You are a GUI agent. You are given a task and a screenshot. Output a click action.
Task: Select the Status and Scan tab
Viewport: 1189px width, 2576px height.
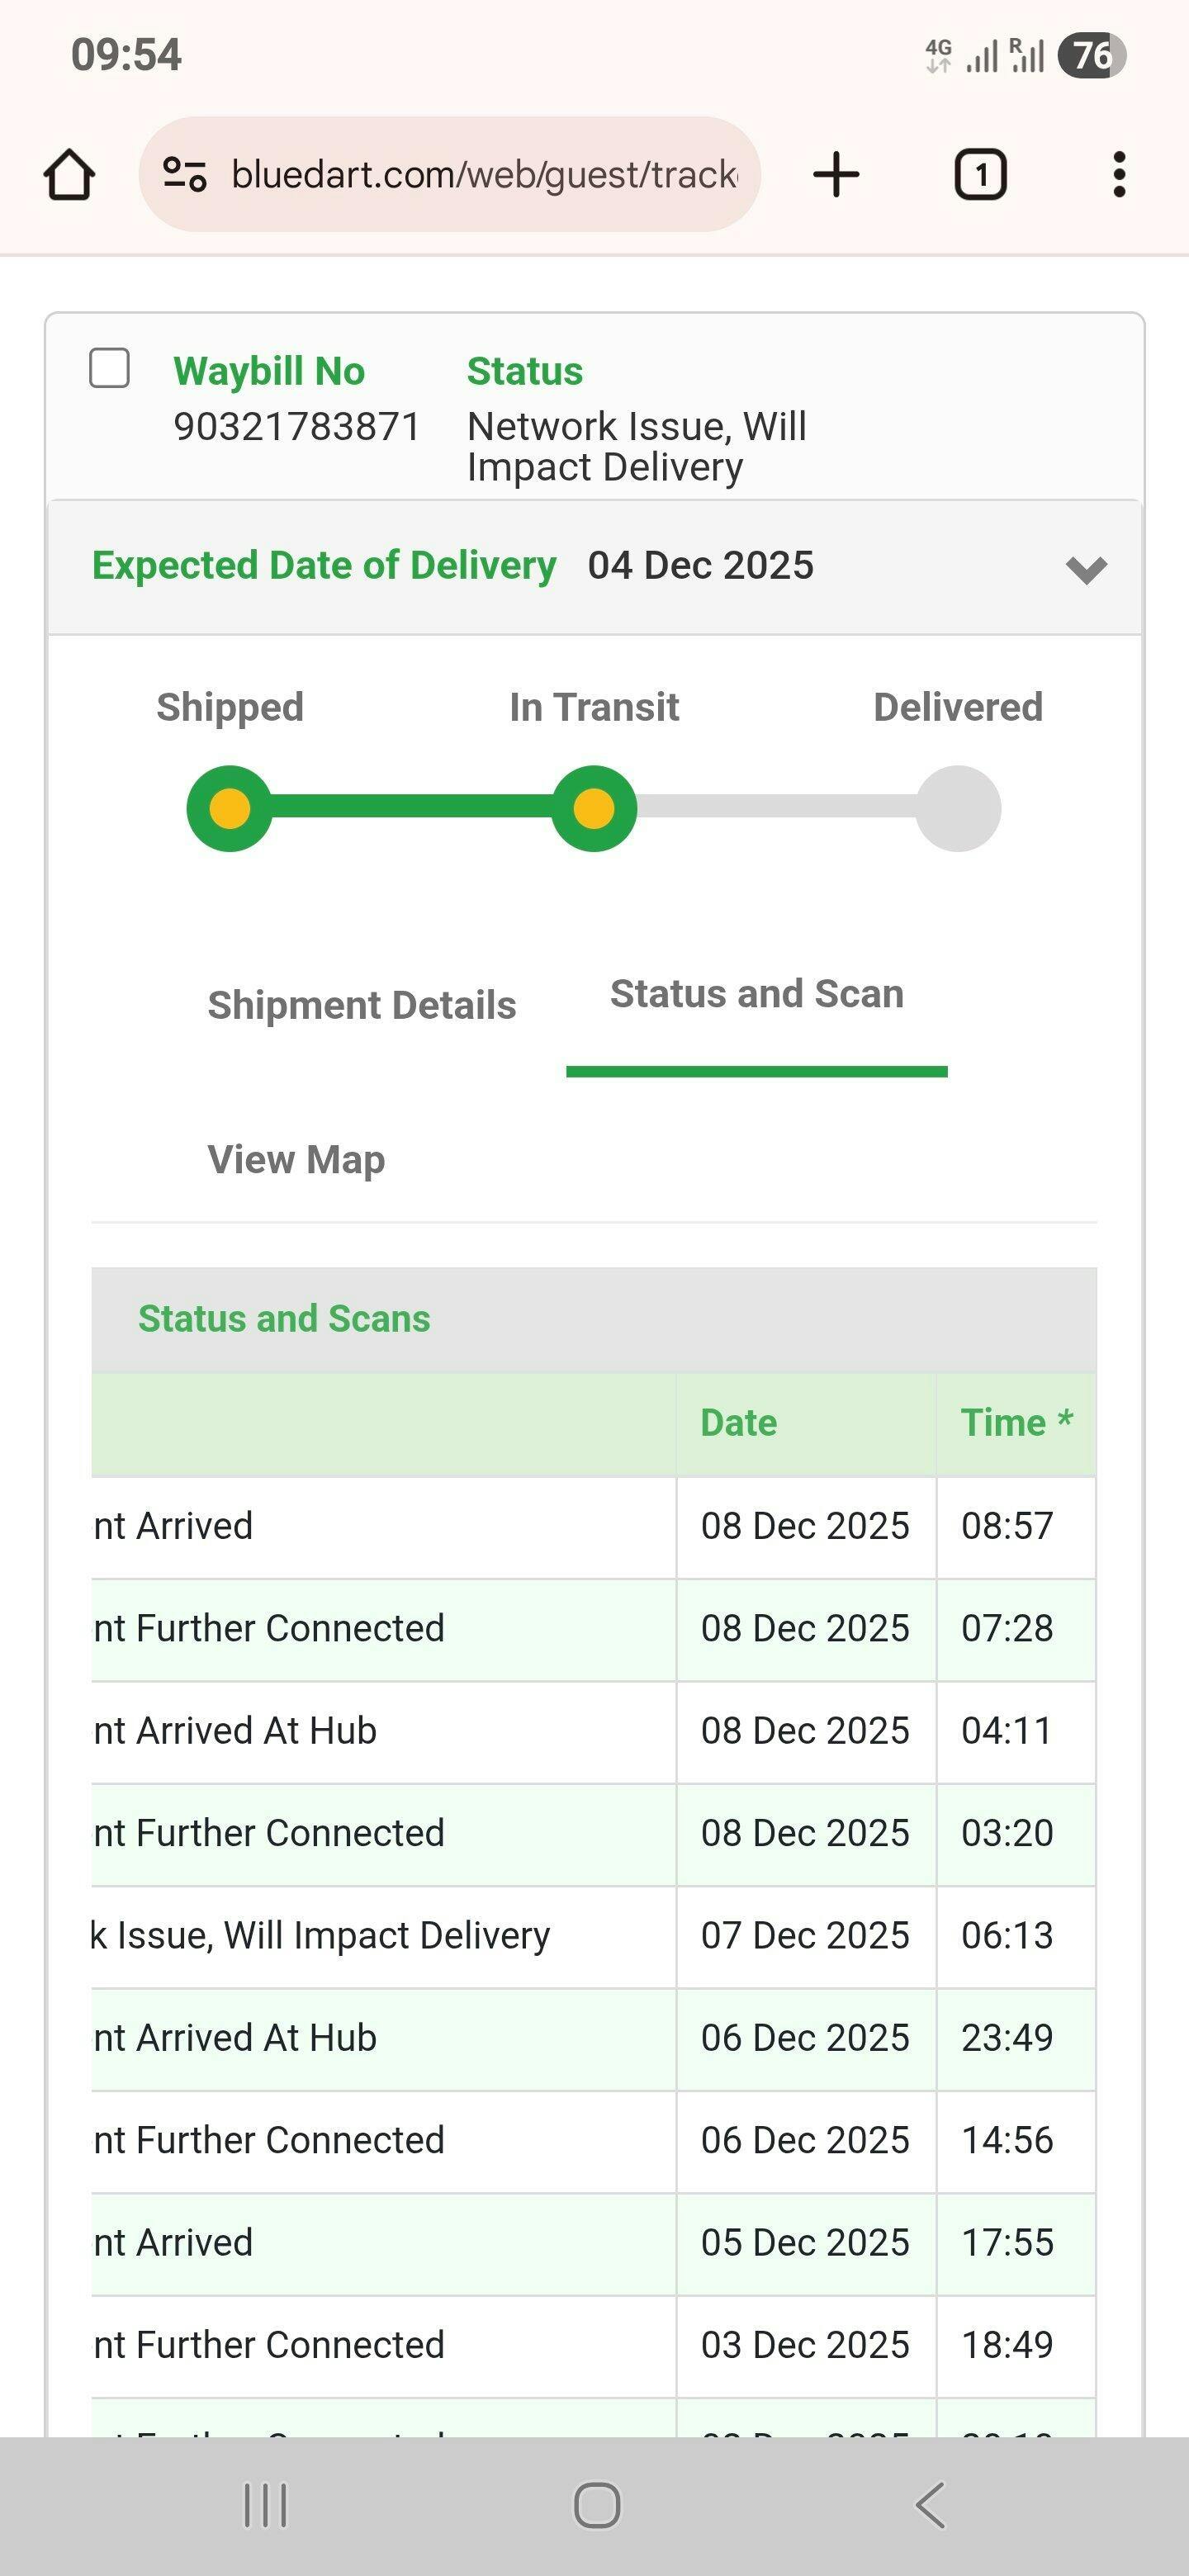click(x=757, y=995)
